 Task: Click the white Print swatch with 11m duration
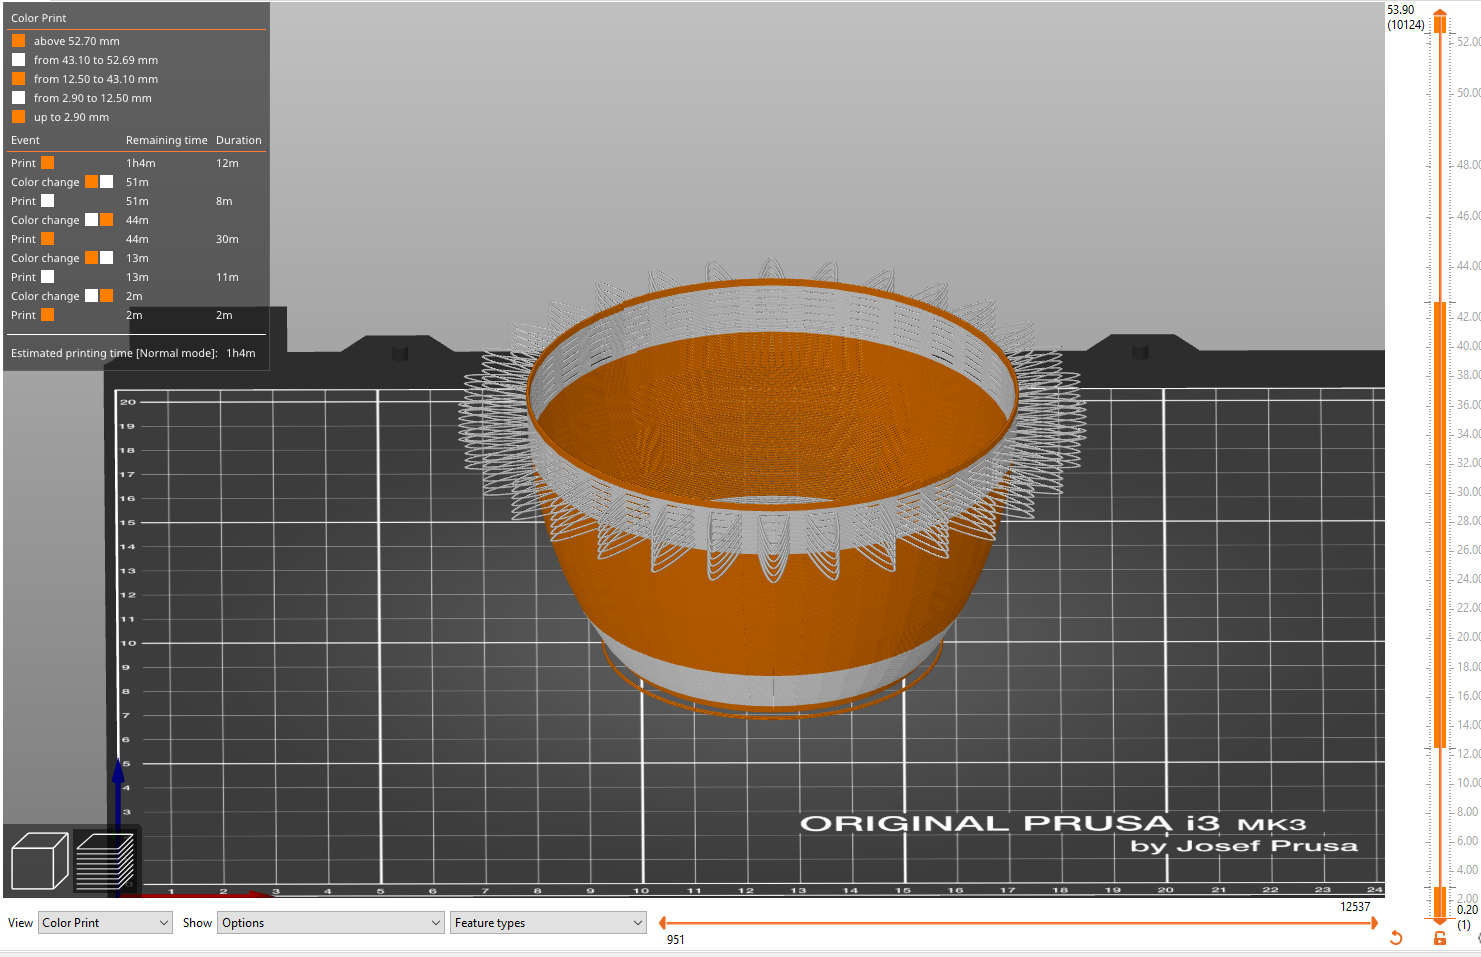pos(47,277)
